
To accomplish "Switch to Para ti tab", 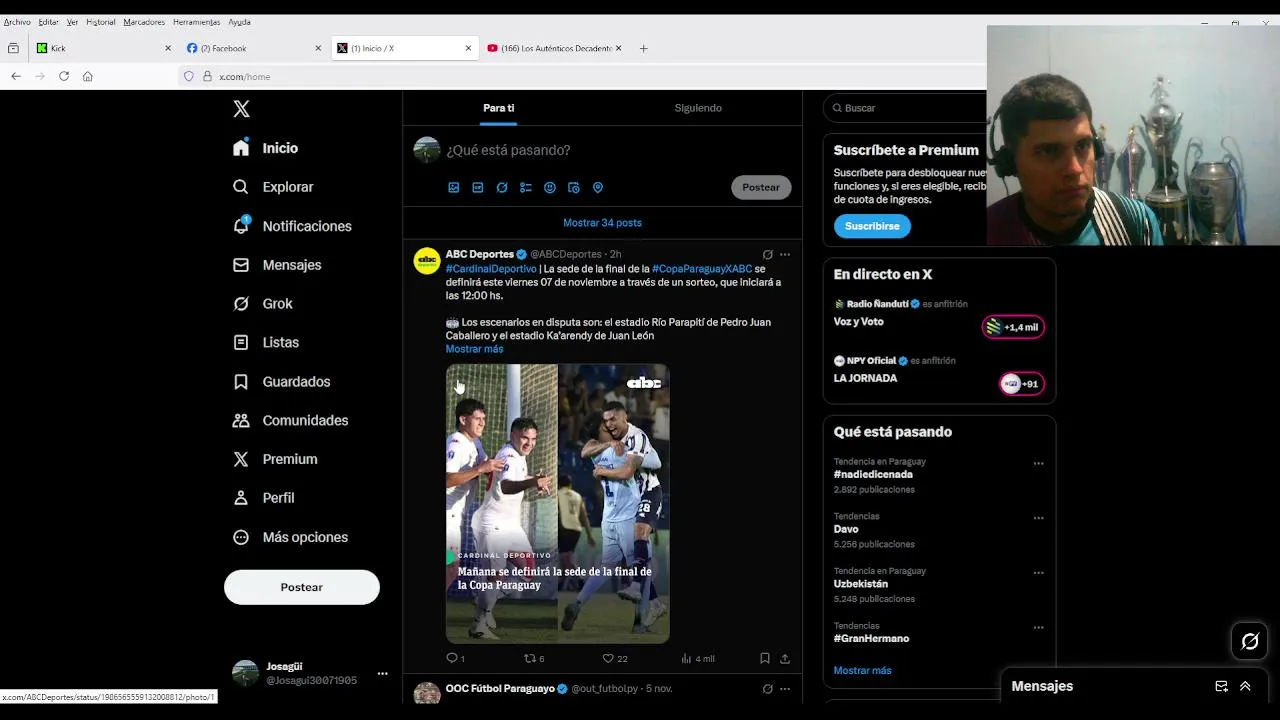I will point(498,108).
